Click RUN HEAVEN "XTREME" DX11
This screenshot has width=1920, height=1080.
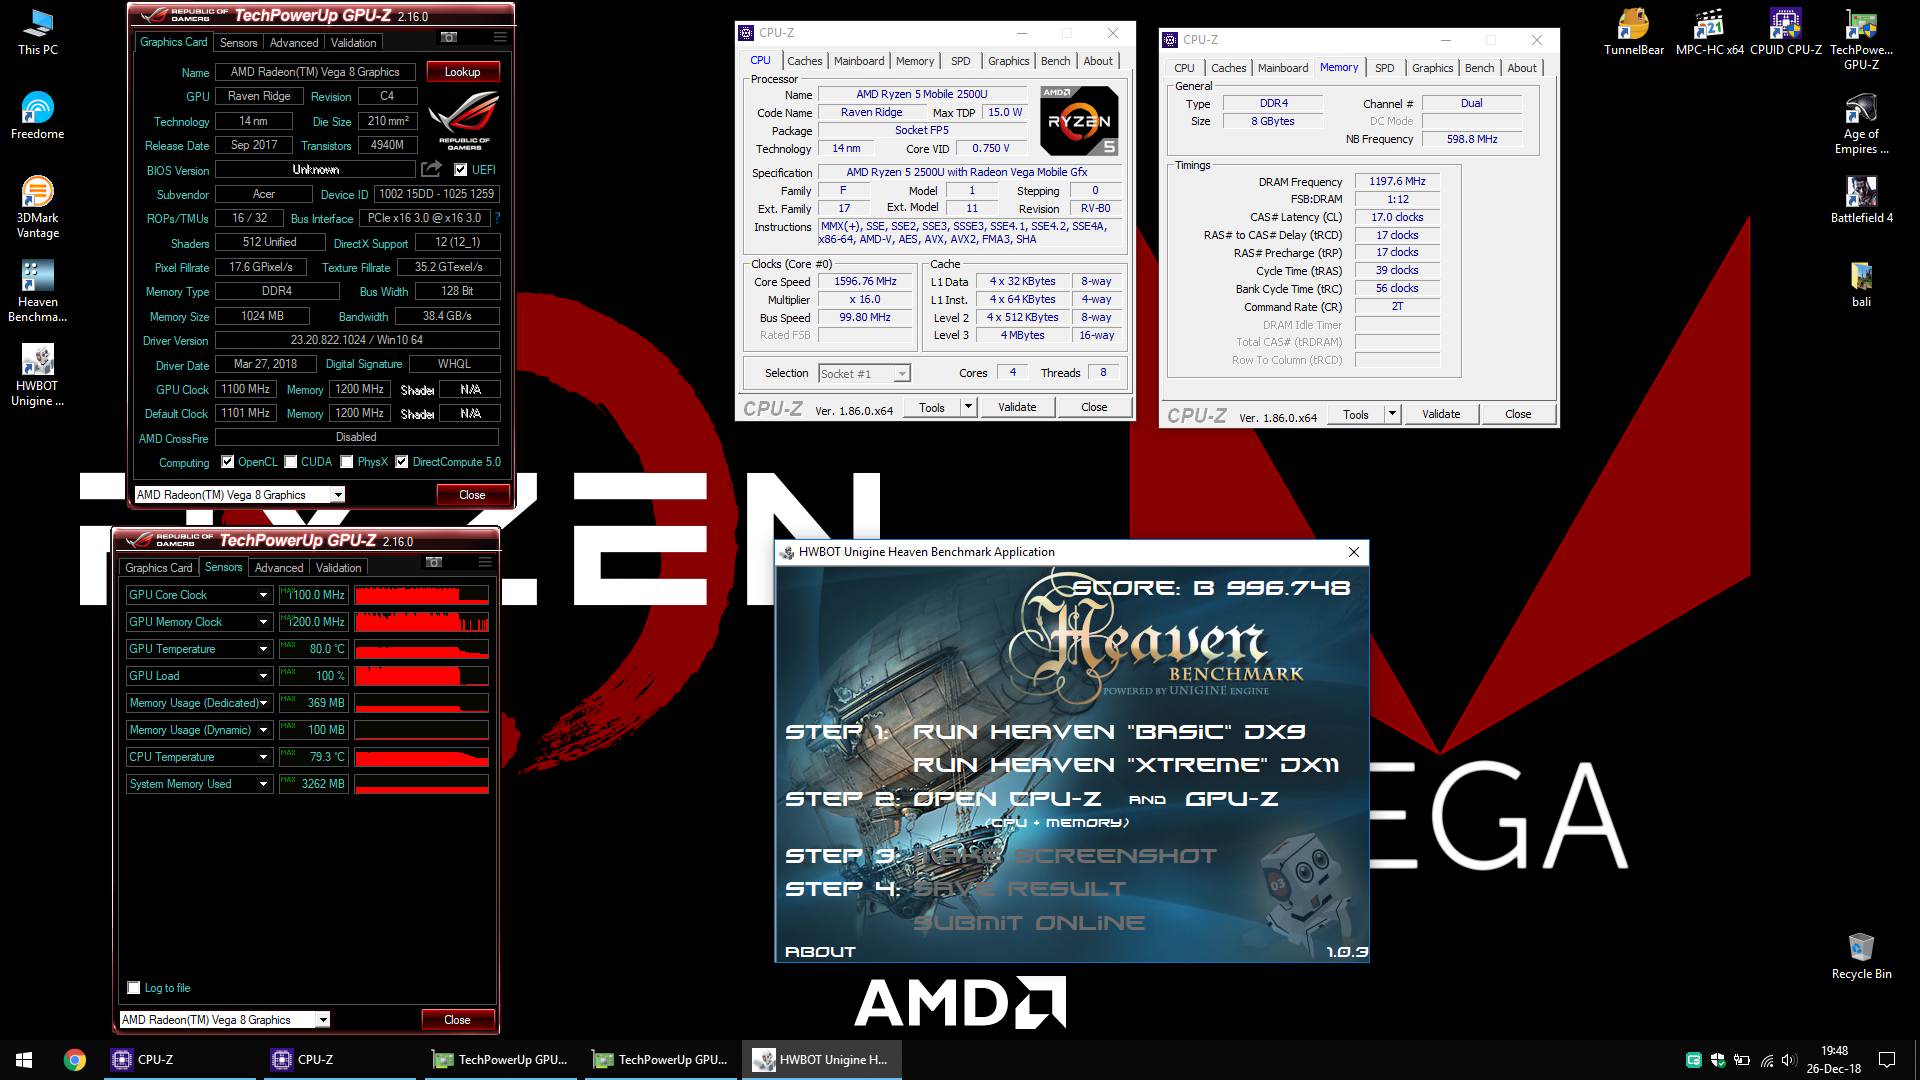click(1126, 765)
